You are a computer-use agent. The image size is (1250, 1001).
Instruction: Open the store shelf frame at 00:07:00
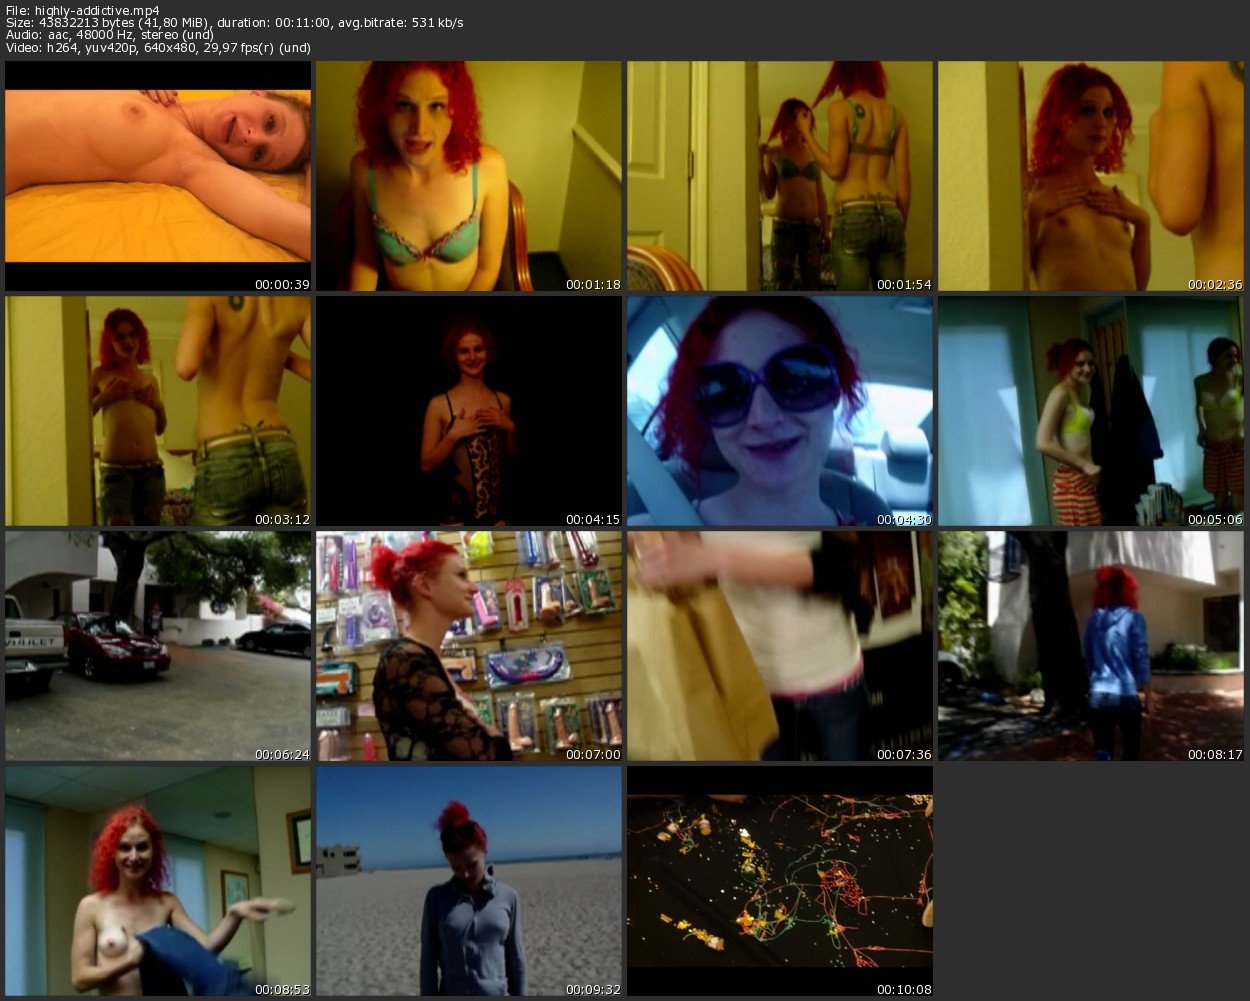(469, 646)
